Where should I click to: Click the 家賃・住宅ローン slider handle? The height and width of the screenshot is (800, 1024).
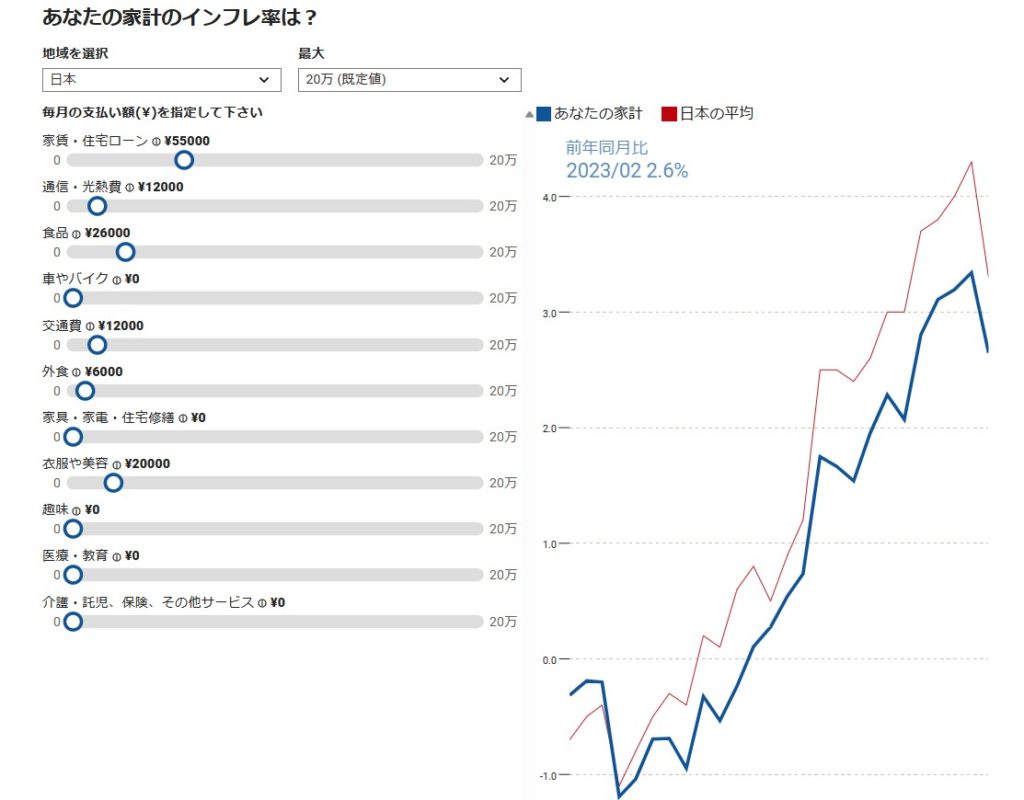coord(184,160)
